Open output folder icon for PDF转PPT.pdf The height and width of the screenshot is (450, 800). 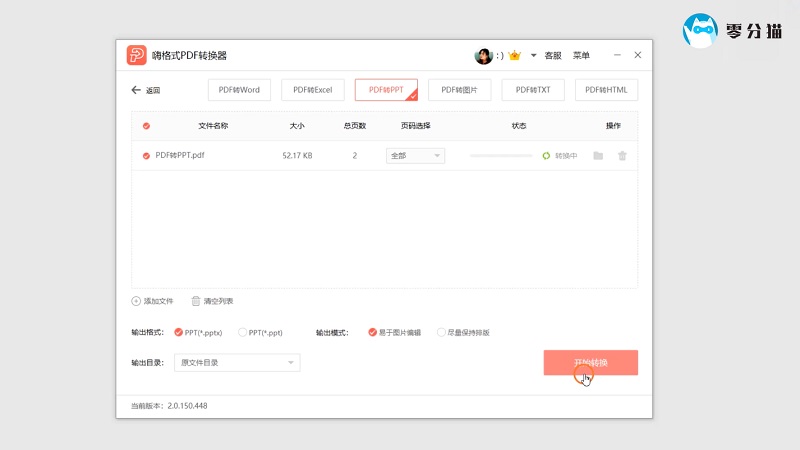click(x=598, y=156)
